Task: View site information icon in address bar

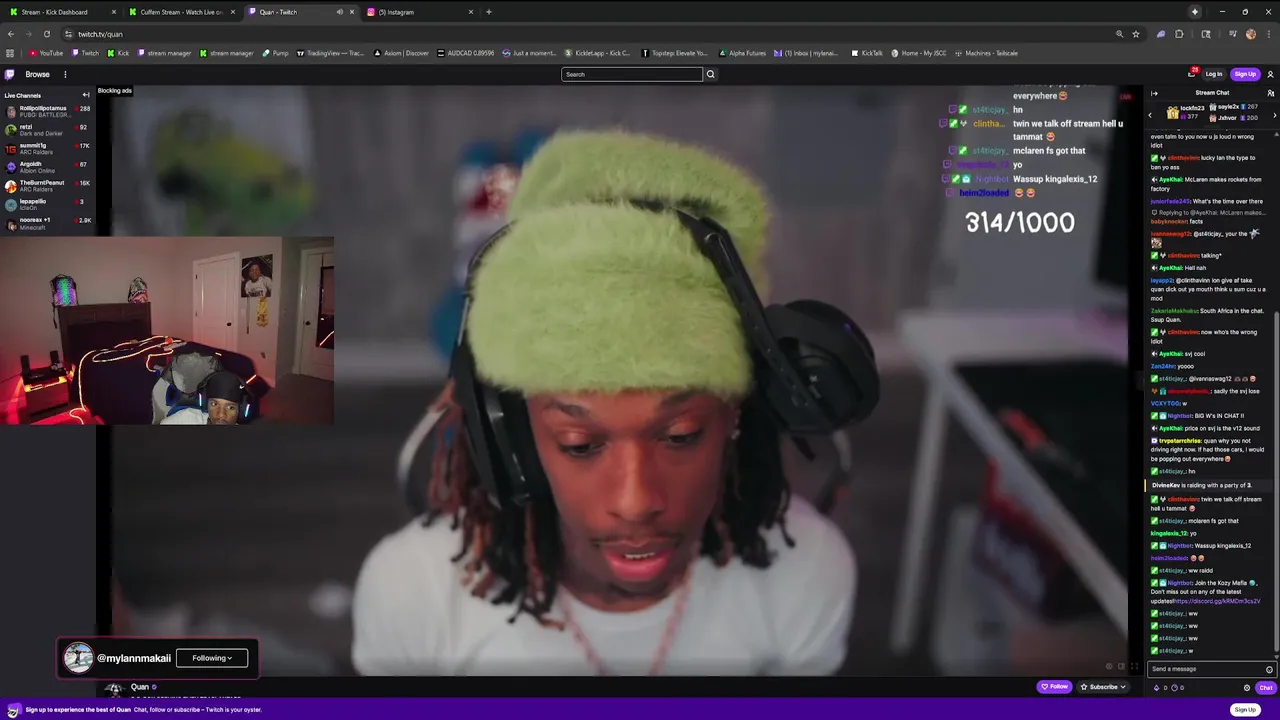Action: (68, 34)
